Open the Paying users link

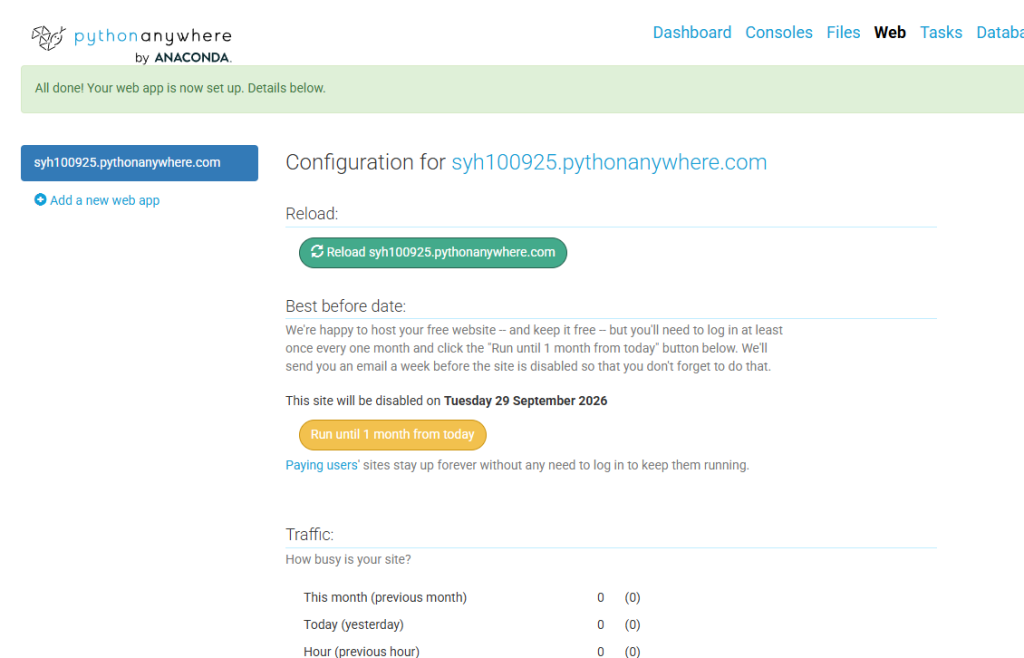[x=321, y=465]
